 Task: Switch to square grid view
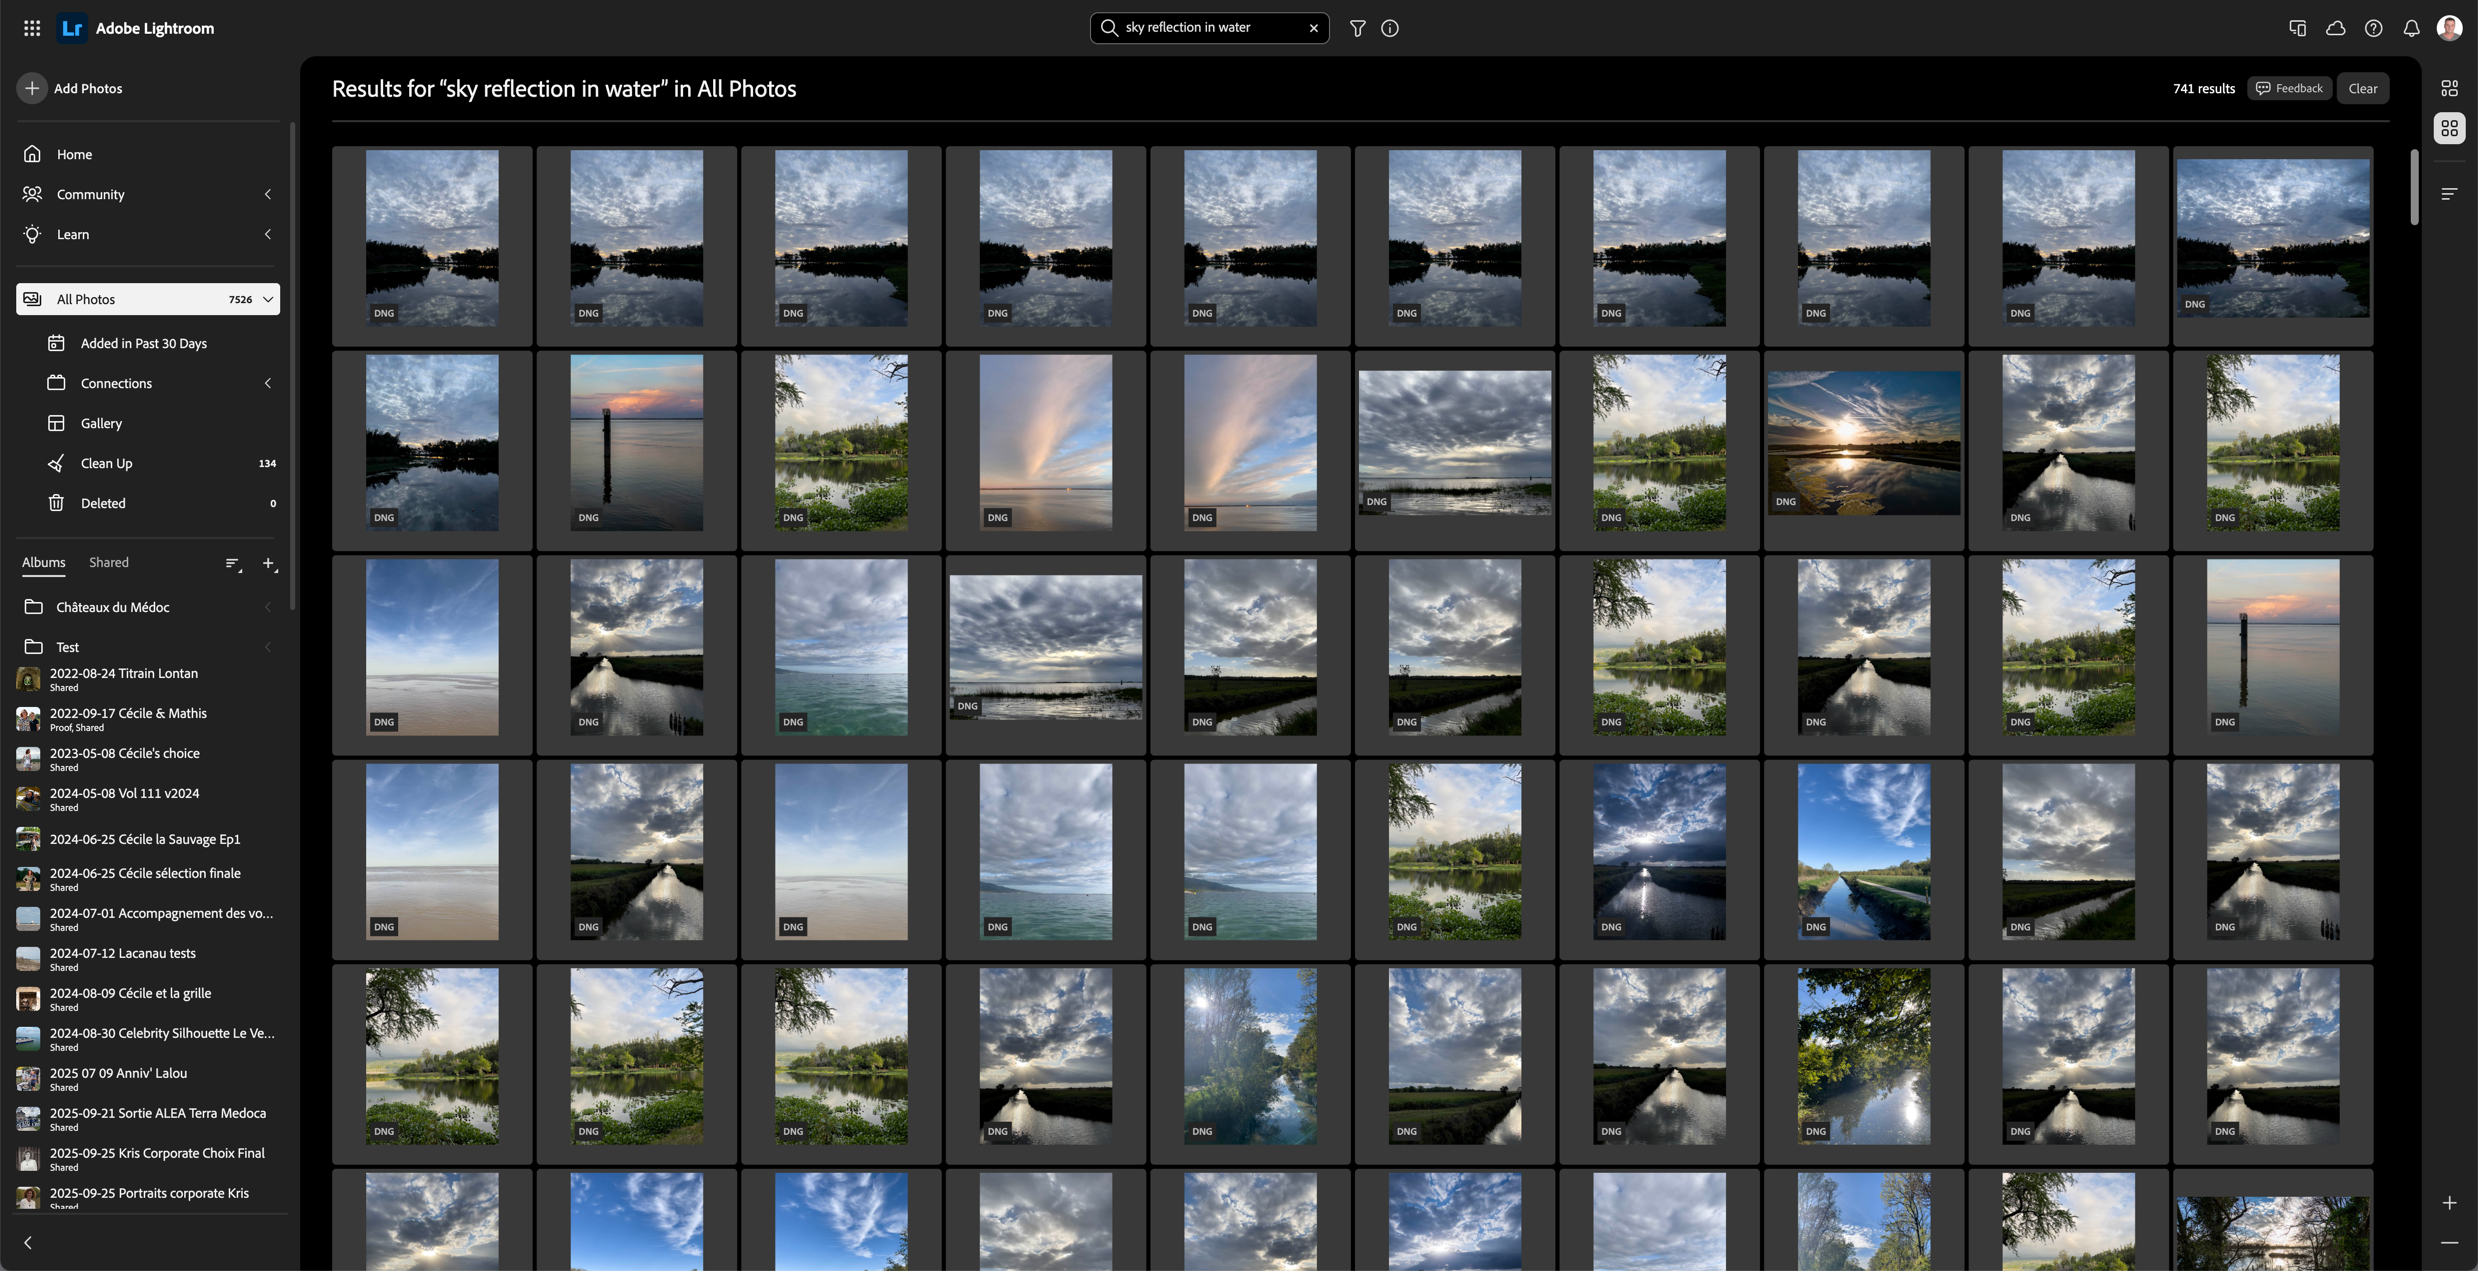tap(2449, 128)
